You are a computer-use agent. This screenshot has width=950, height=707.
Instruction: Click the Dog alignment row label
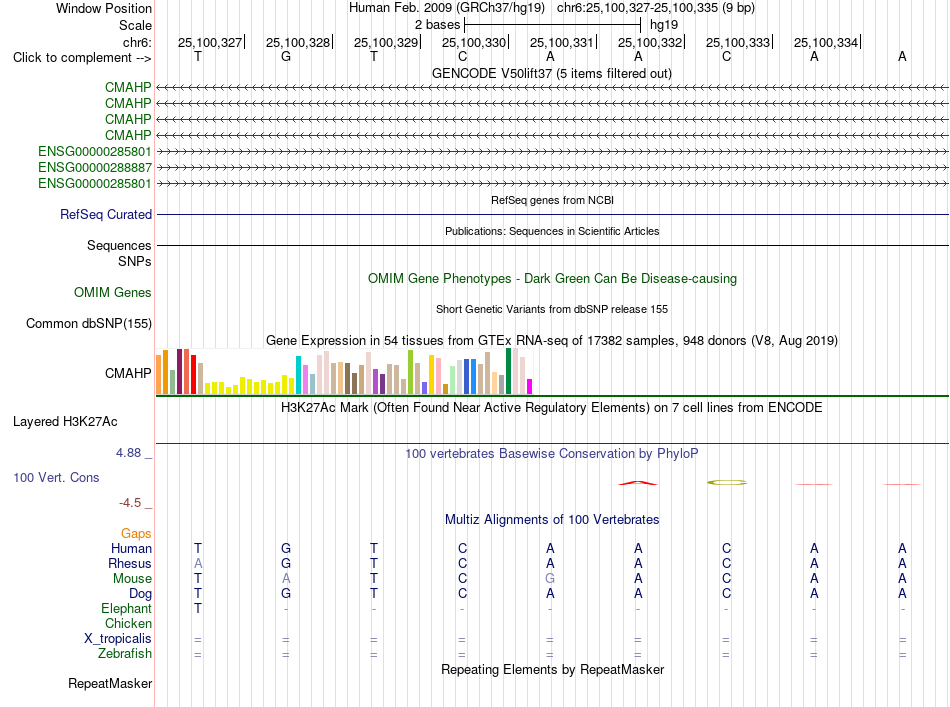click(x=140, y=594)
